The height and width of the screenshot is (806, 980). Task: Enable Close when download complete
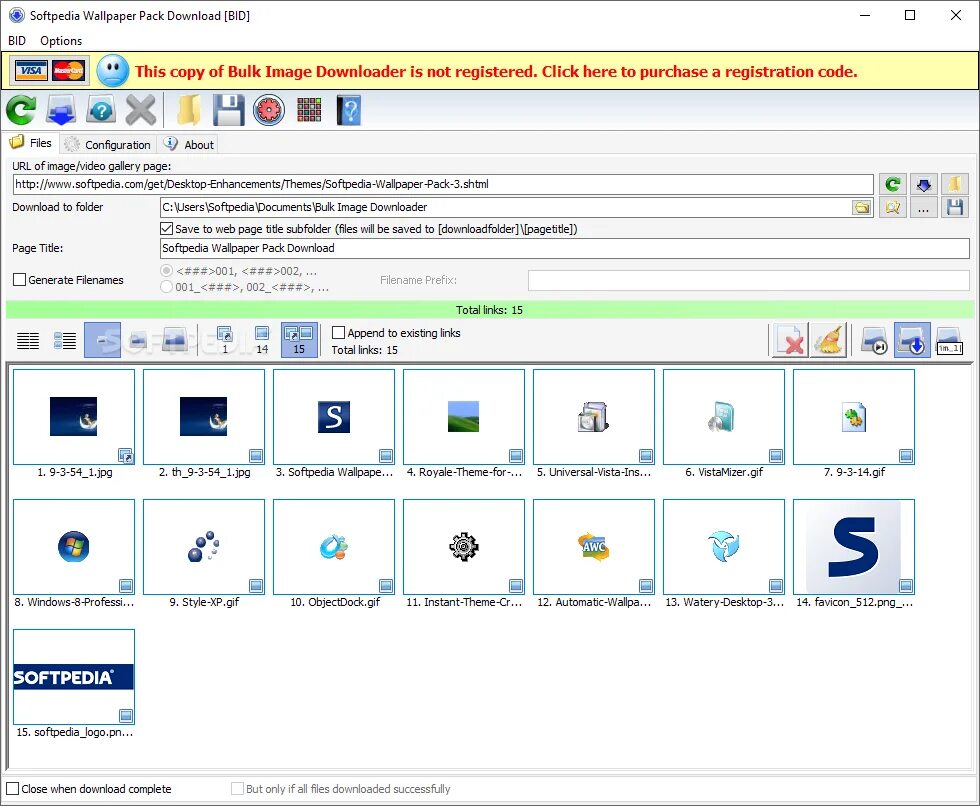point(12,789)
